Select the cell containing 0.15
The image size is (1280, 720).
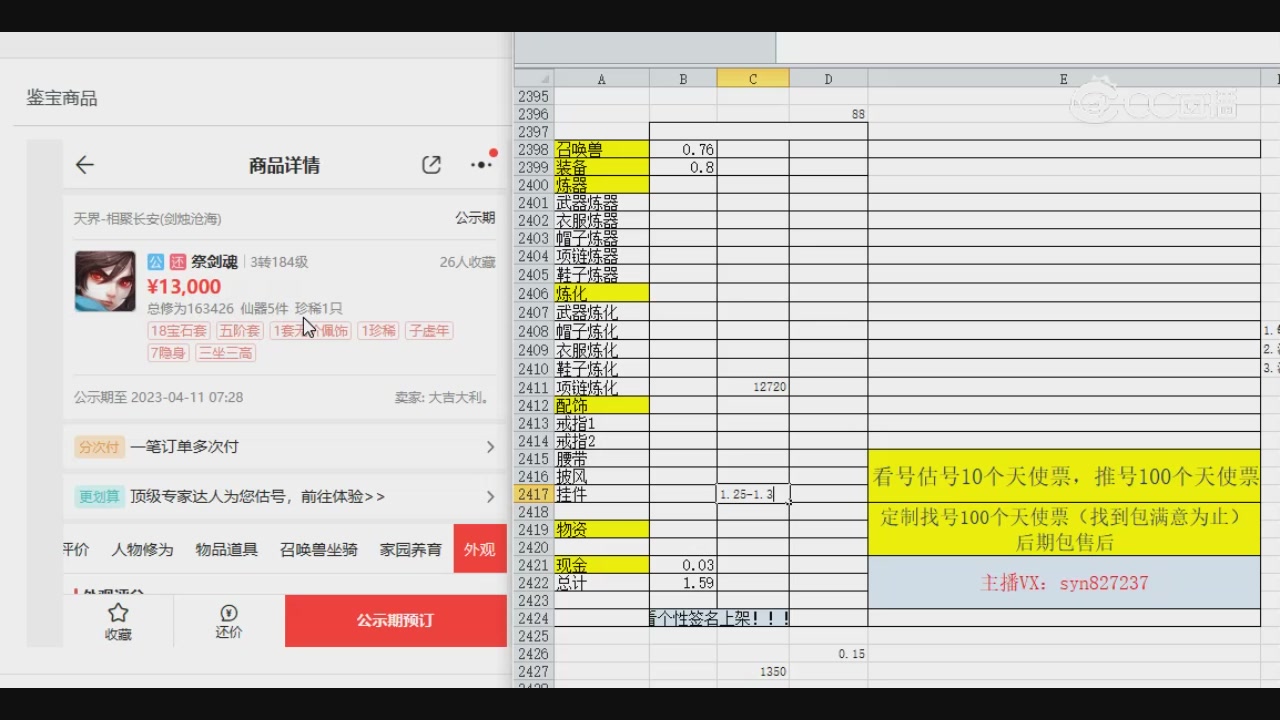coord(828,654)
